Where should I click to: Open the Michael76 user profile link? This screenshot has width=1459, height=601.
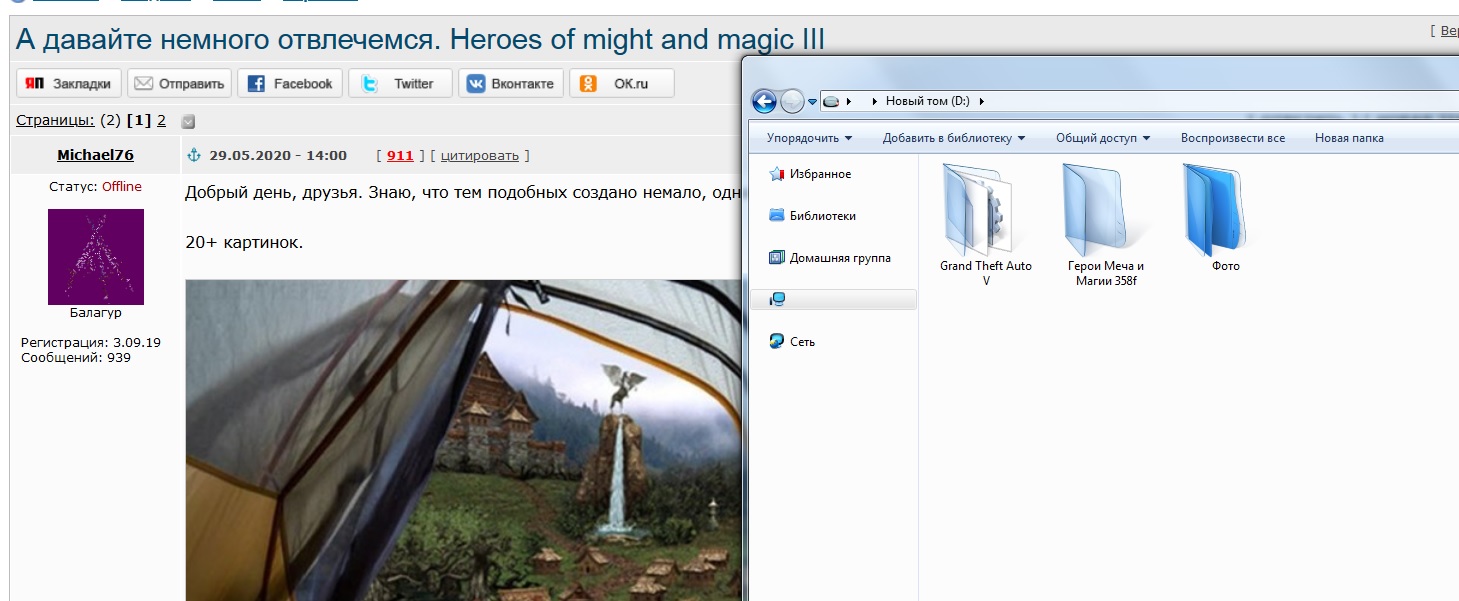(x=95, y=155)
